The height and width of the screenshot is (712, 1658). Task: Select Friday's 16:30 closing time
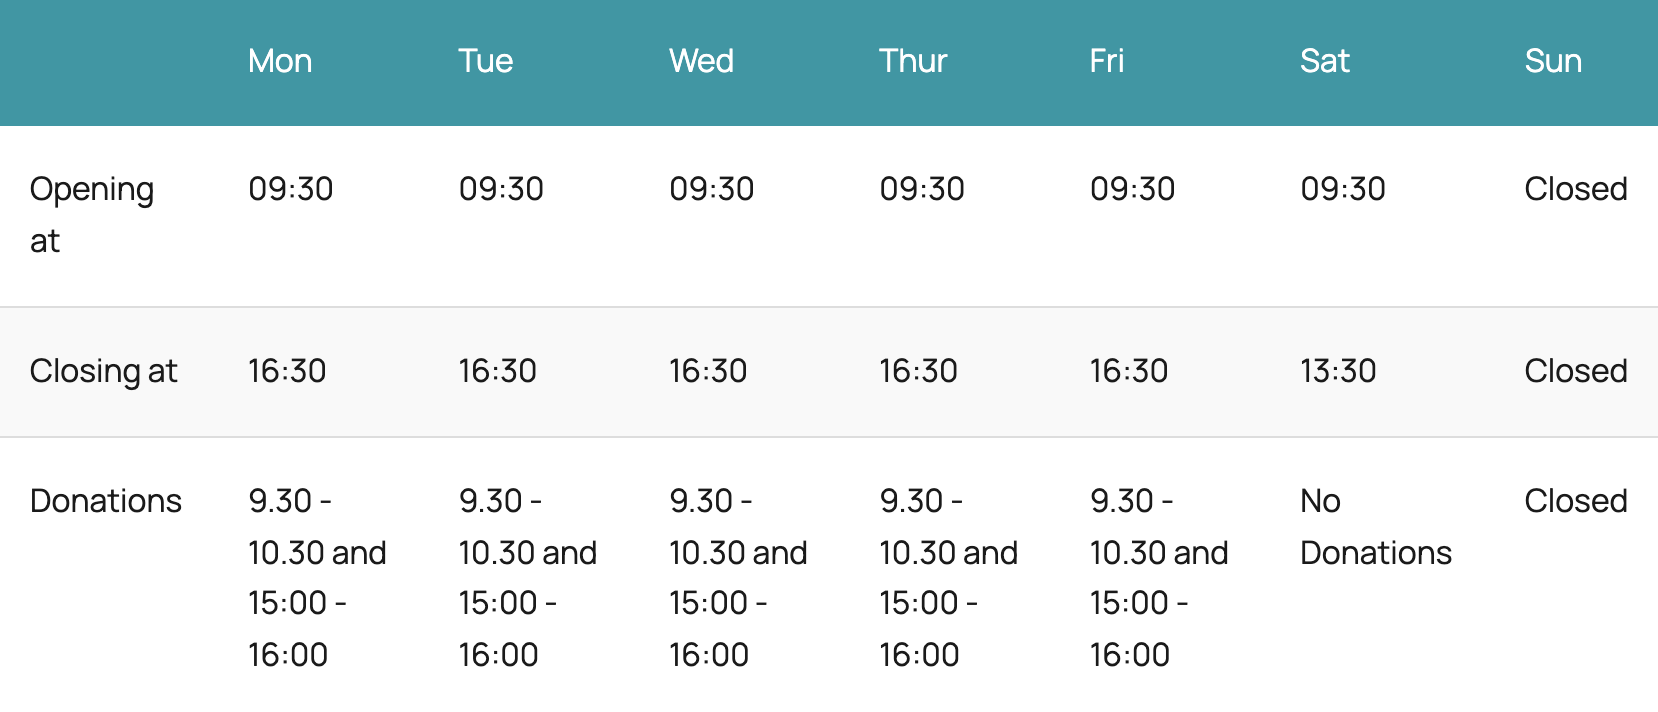[1129, 371]
